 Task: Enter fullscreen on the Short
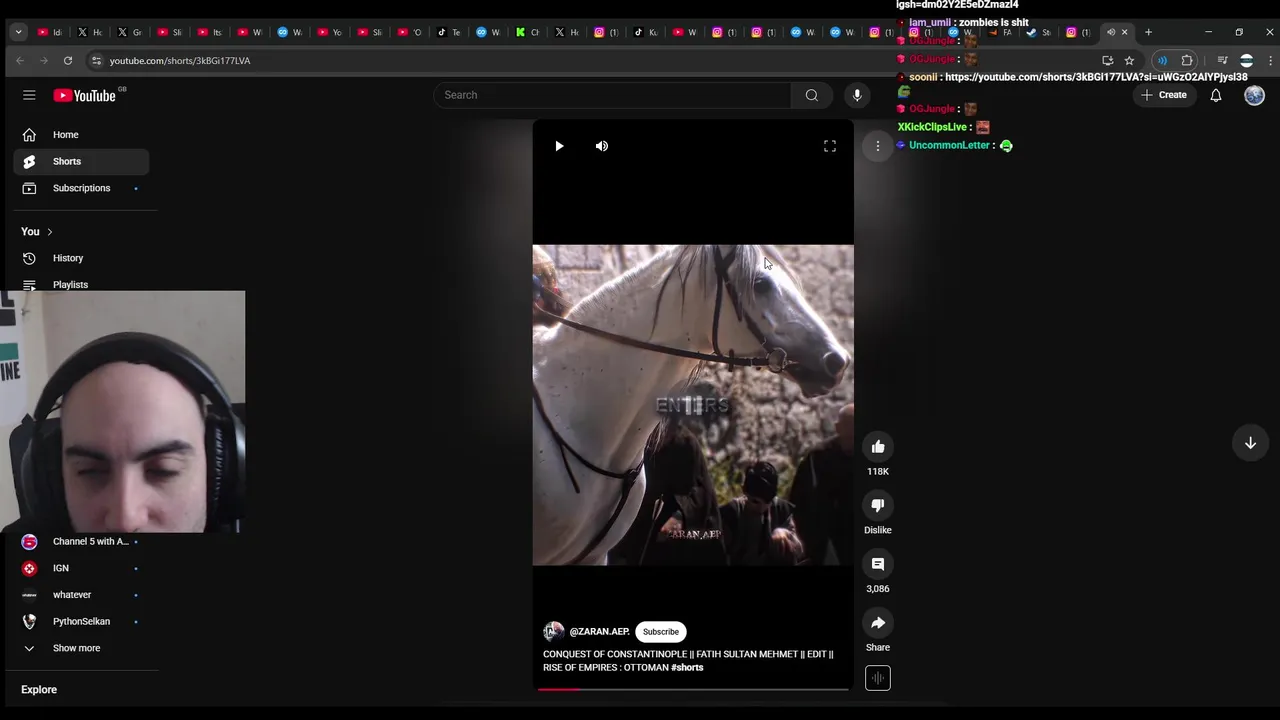click(830, 146)
